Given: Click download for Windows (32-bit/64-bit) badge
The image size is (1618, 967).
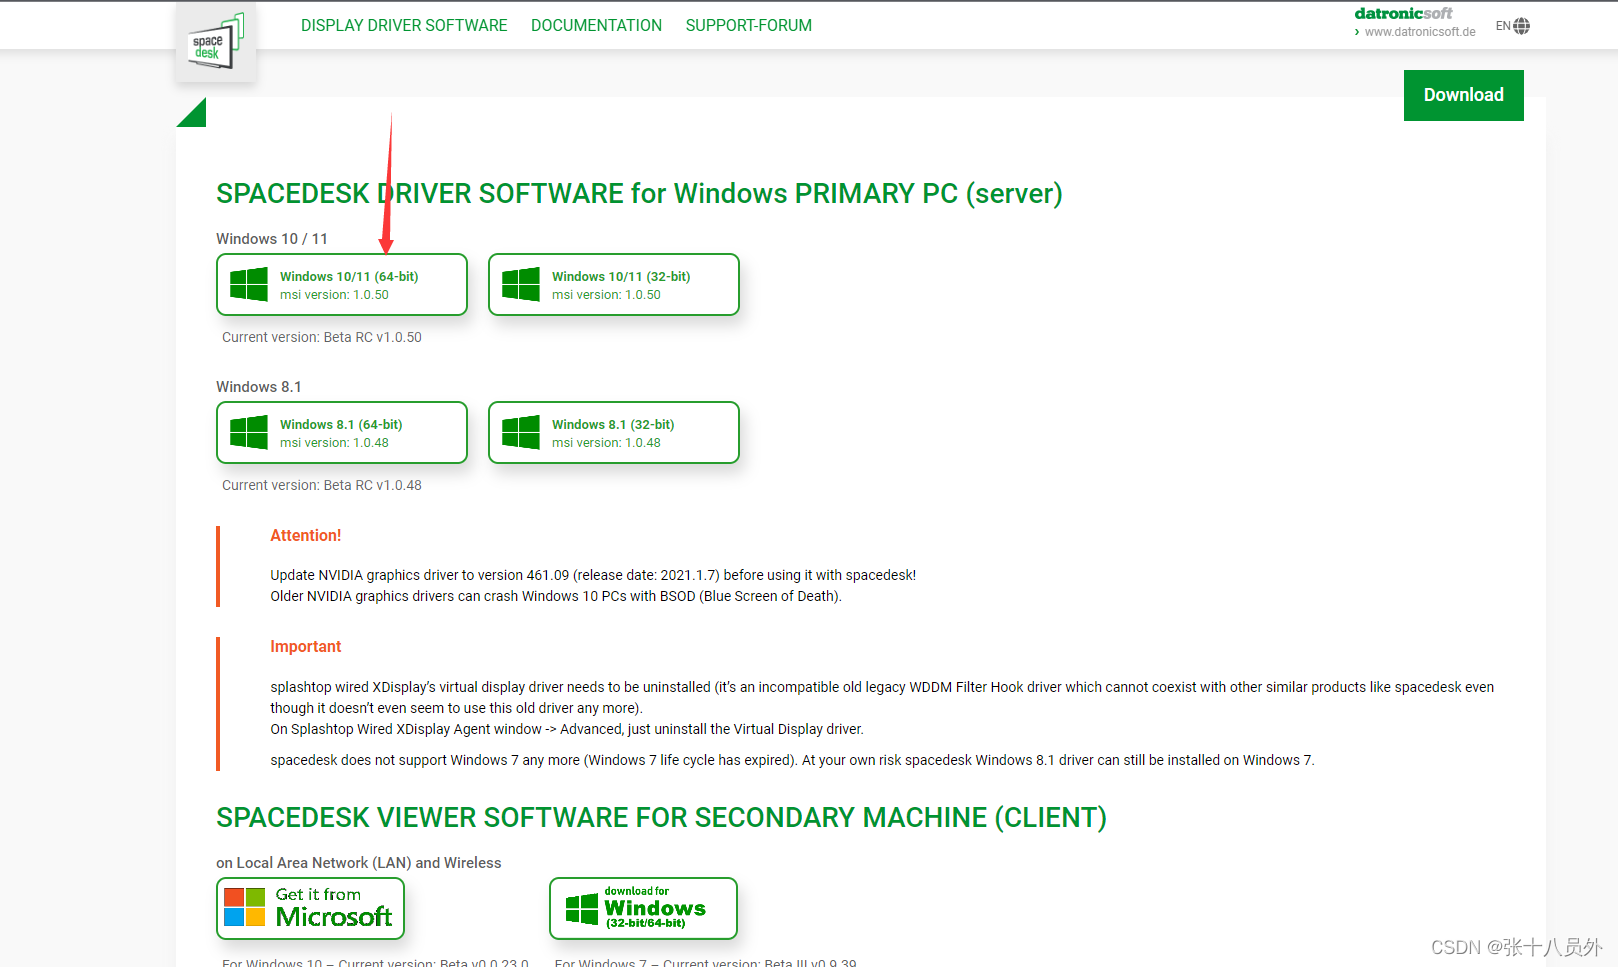Looking at the screenshot, I should 643,908.
